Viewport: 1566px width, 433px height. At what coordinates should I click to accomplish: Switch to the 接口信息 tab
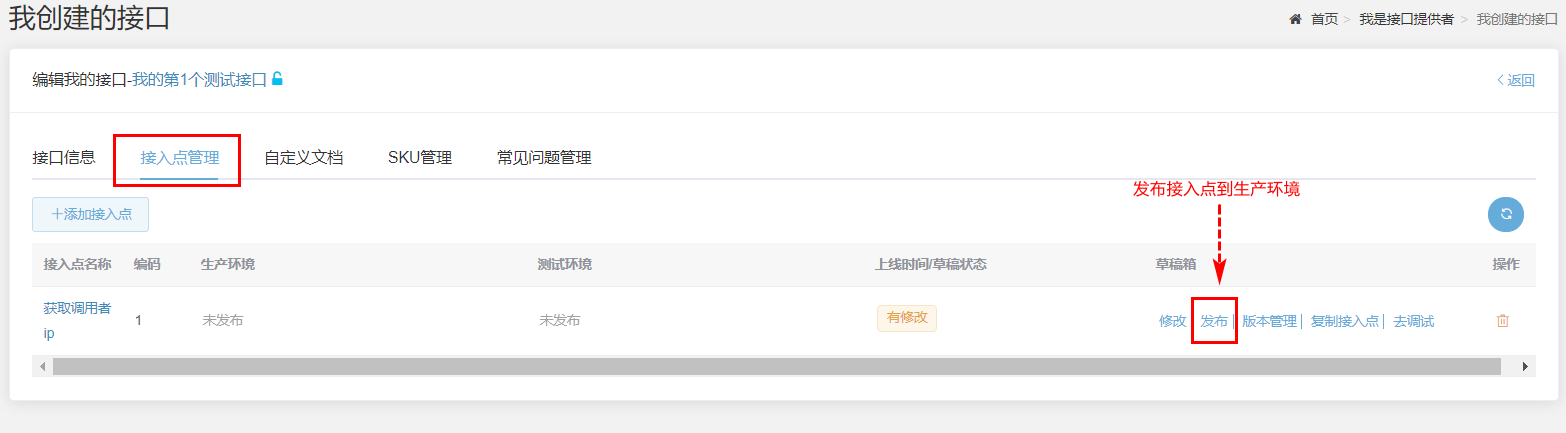click(x=64, y=157)
